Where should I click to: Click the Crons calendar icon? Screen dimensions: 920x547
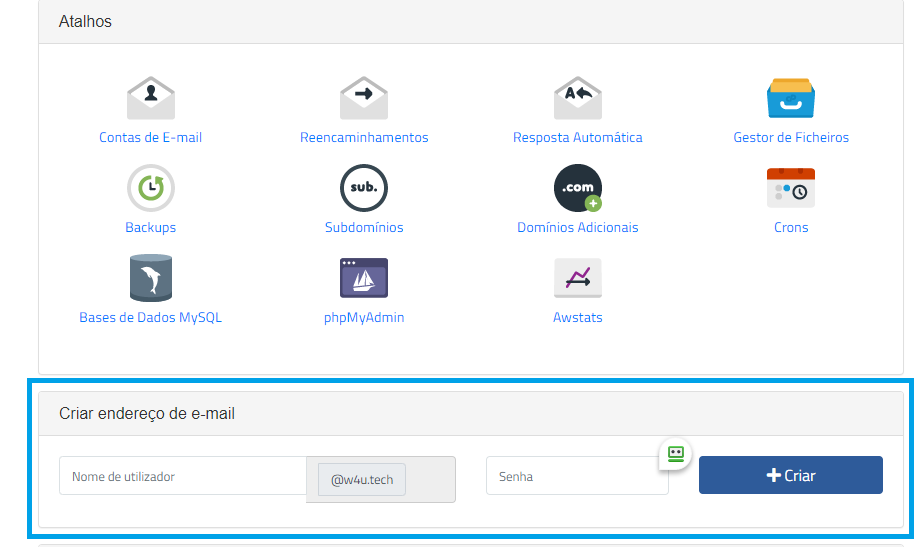791,188
